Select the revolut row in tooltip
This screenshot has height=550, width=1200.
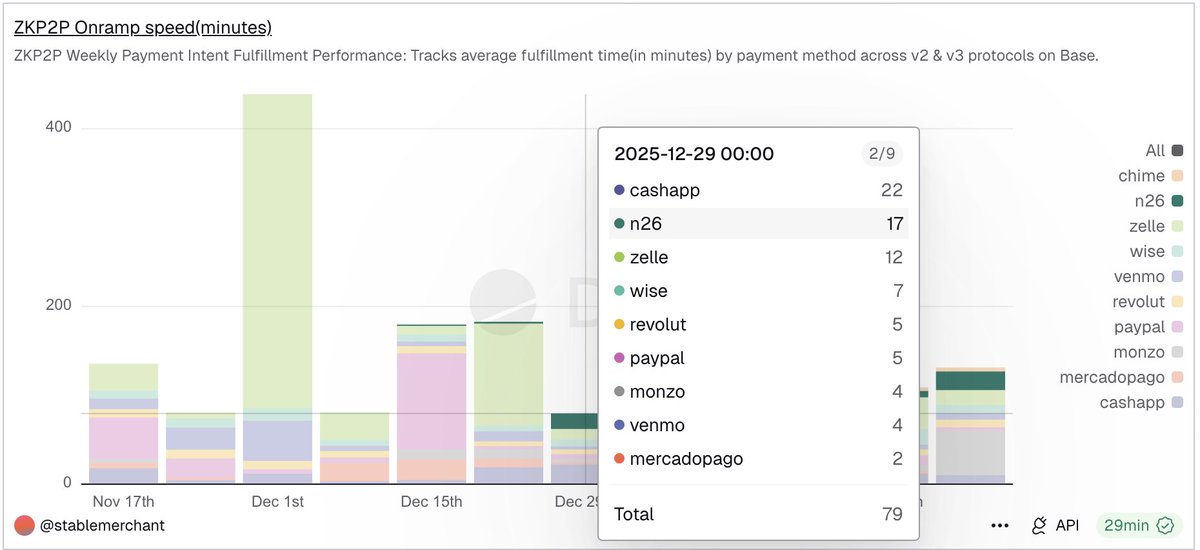click(758, 324)
